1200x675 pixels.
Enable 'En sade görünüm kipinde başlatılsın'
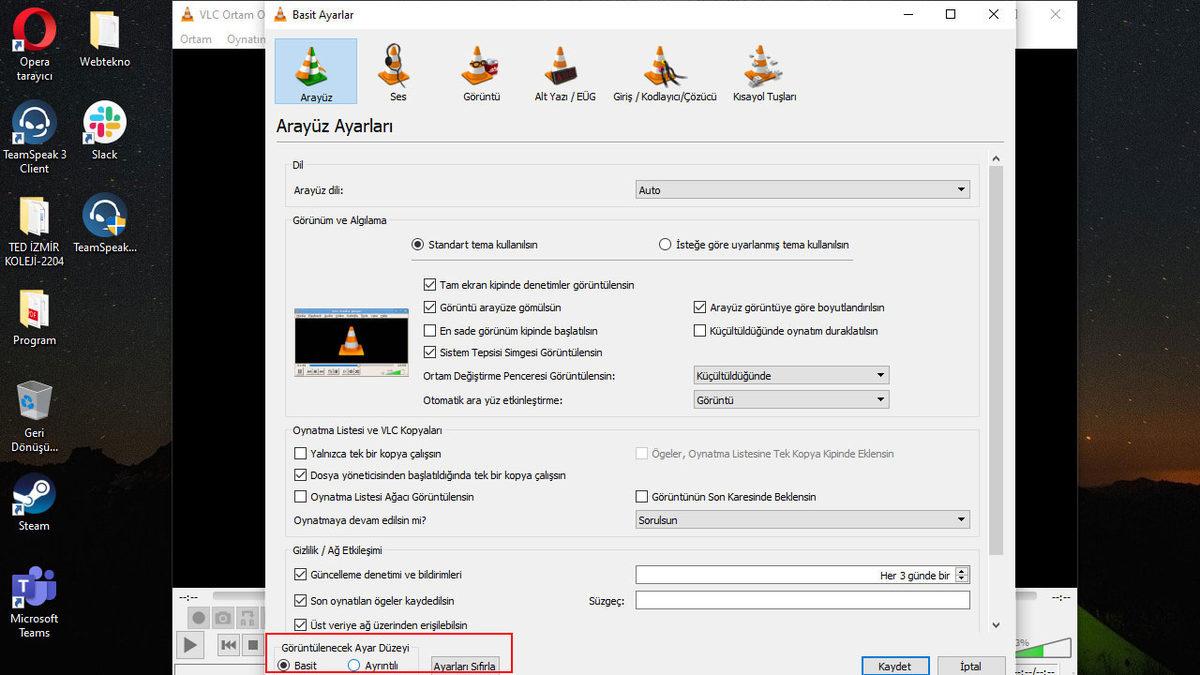pyautogui.click(x=430, y=330)
